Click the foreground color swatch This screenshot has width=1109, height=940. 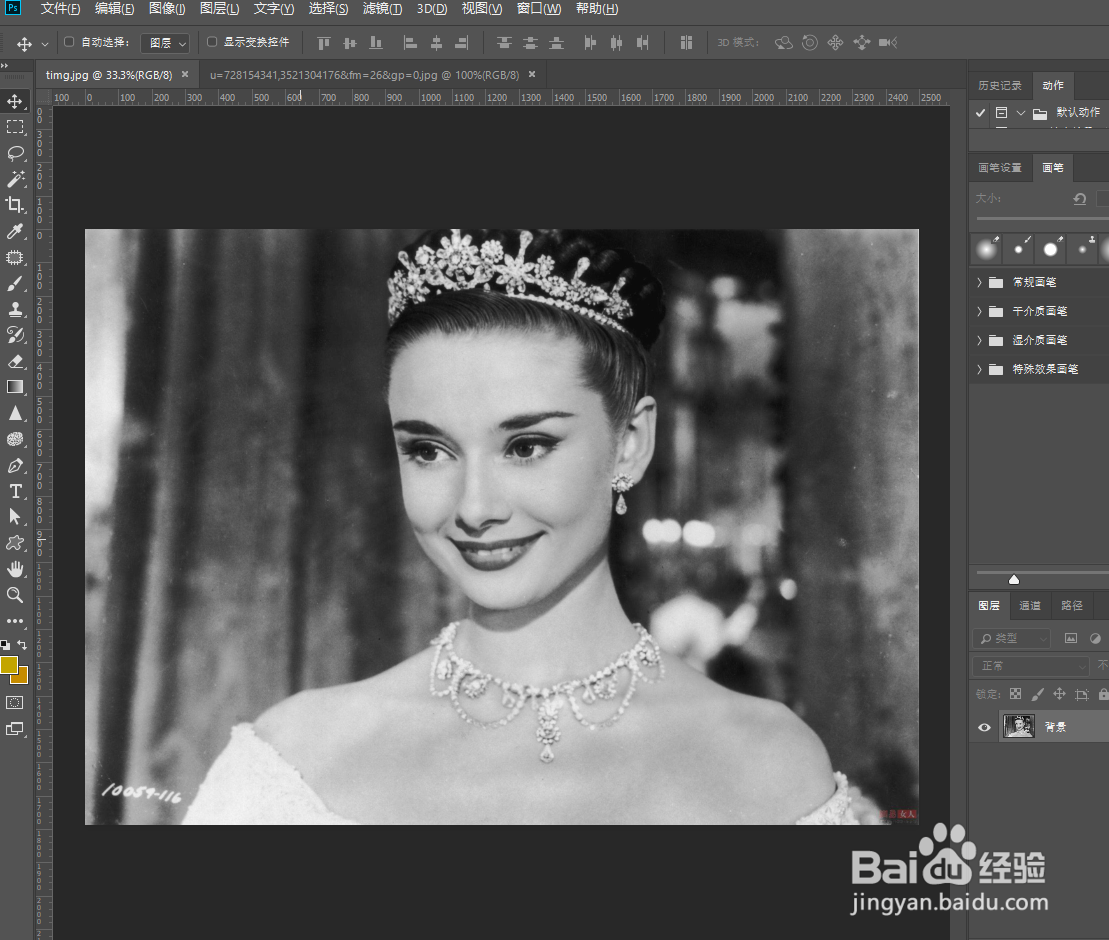coord(8,665)
